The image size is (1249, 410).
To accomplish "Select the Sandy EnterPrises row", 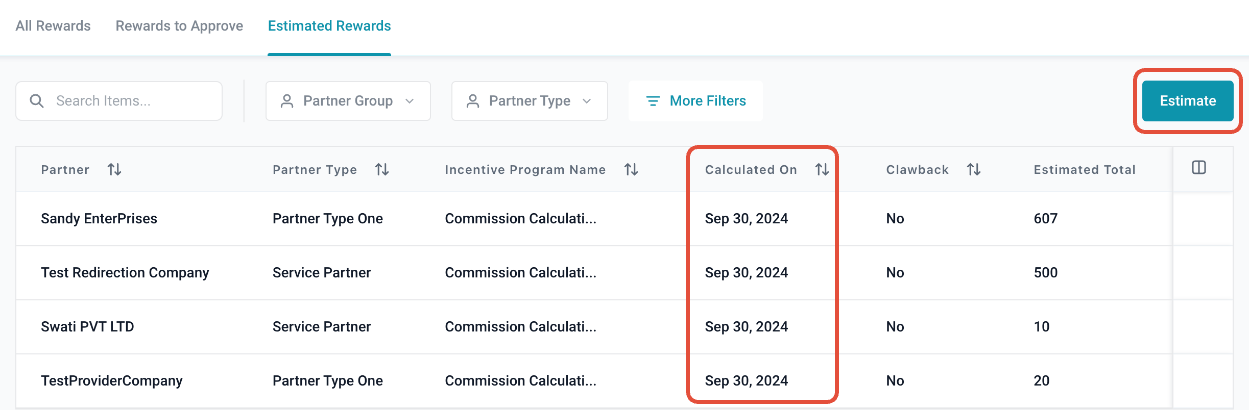I will [99, 219].
